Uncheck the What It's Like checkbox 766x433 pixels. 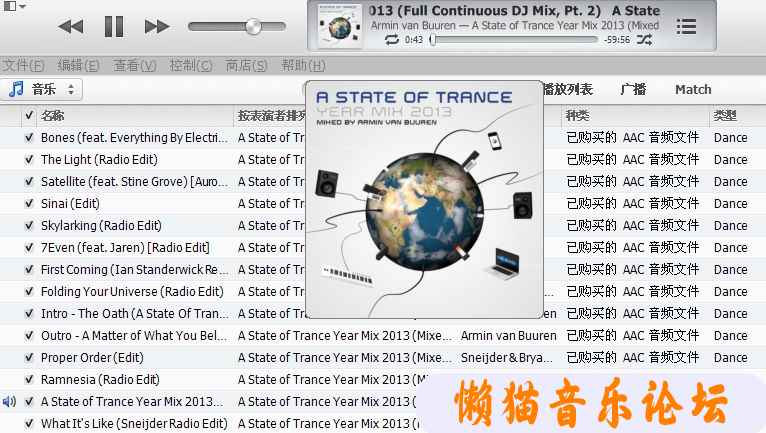(x=29, y=424)
